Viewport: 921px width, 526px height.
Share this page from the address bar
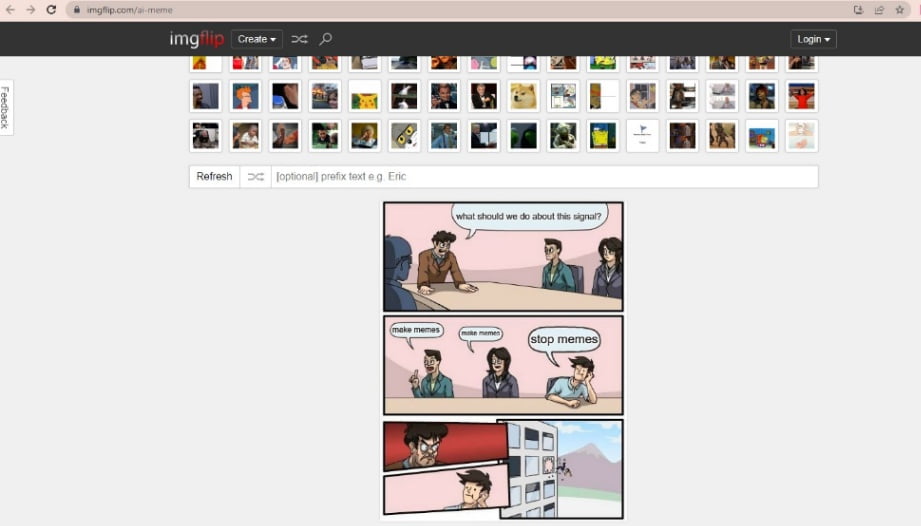point(879,10)
